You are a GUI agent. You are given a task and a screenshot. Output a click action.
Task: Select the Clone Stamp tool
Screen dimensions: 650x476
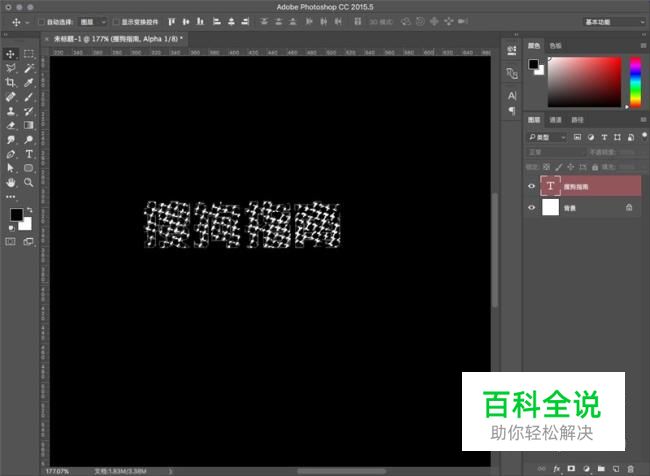tap(10, 111)
